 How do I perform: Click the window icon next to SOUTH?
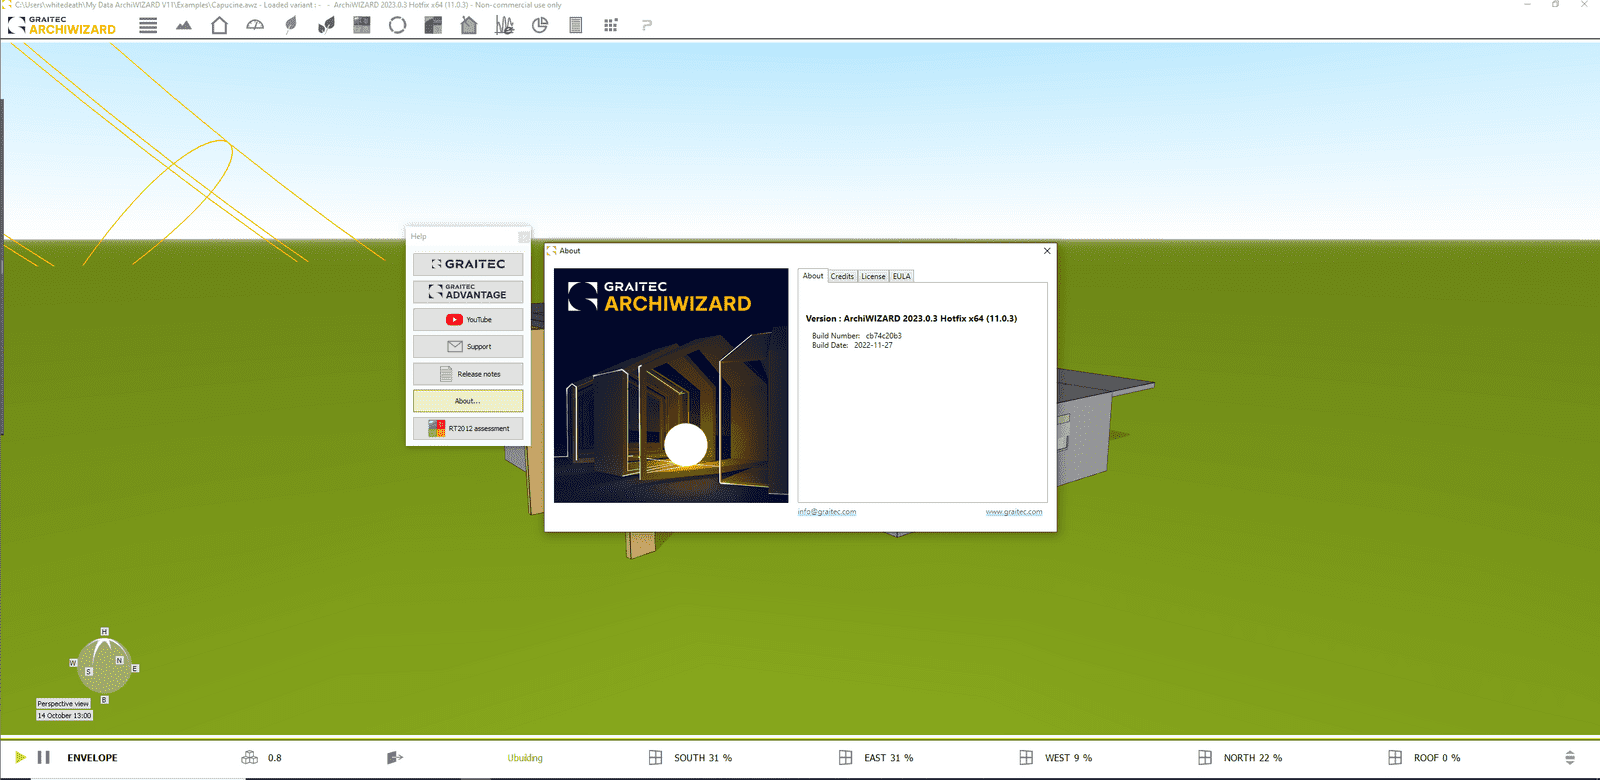tap(656, 757)
